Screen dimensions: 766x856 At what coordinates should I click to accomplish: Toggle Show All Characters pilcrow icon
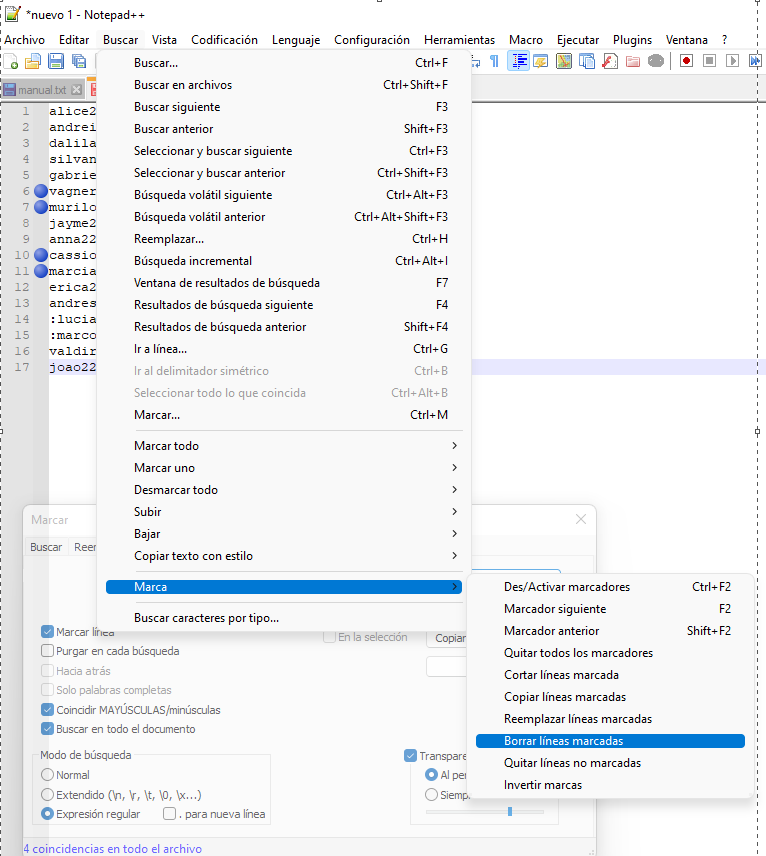pyautogui.click(x=494, y=61)
